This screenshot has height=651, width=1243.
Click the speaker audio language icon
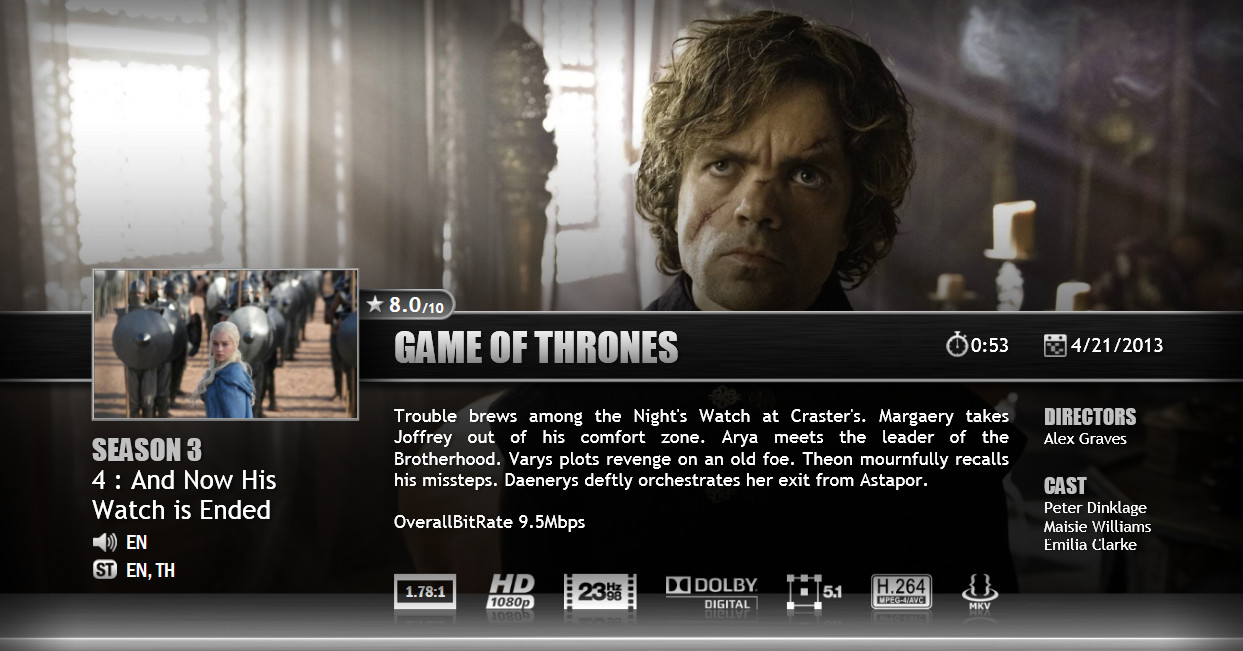coord(105,543)
